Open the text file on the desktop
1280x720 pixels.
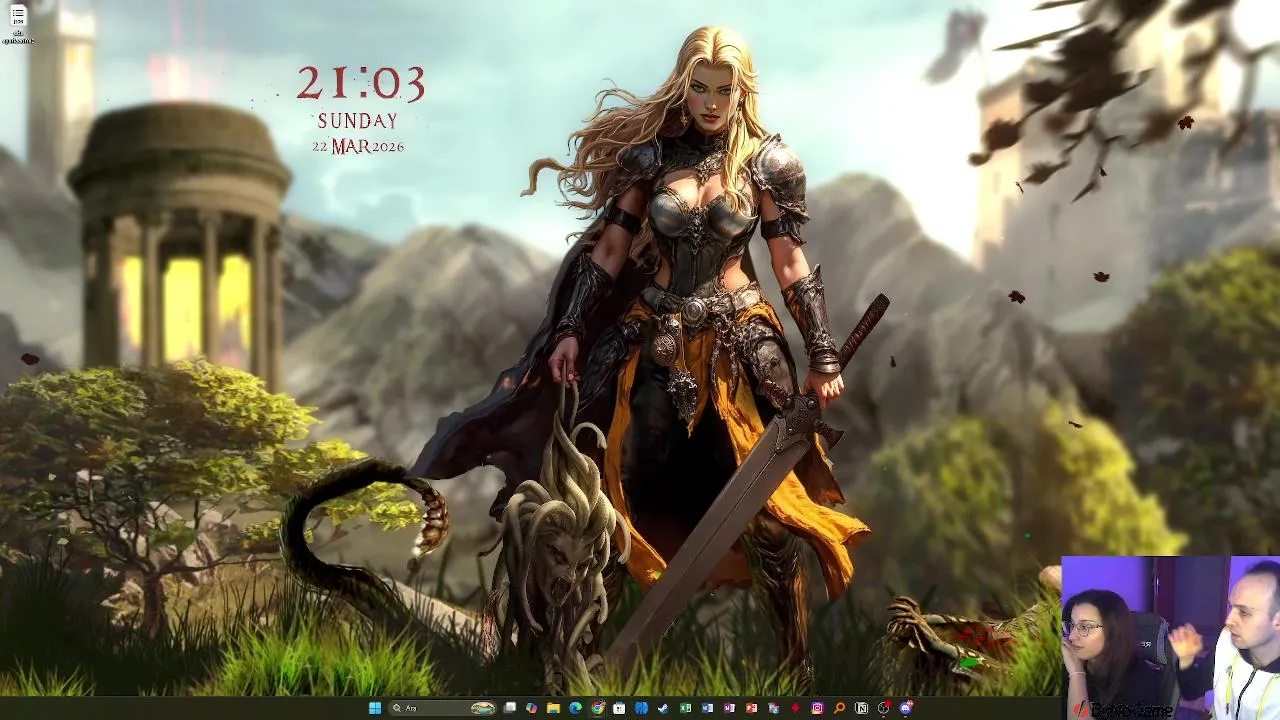pyautogui.click(x=18, y=24)
